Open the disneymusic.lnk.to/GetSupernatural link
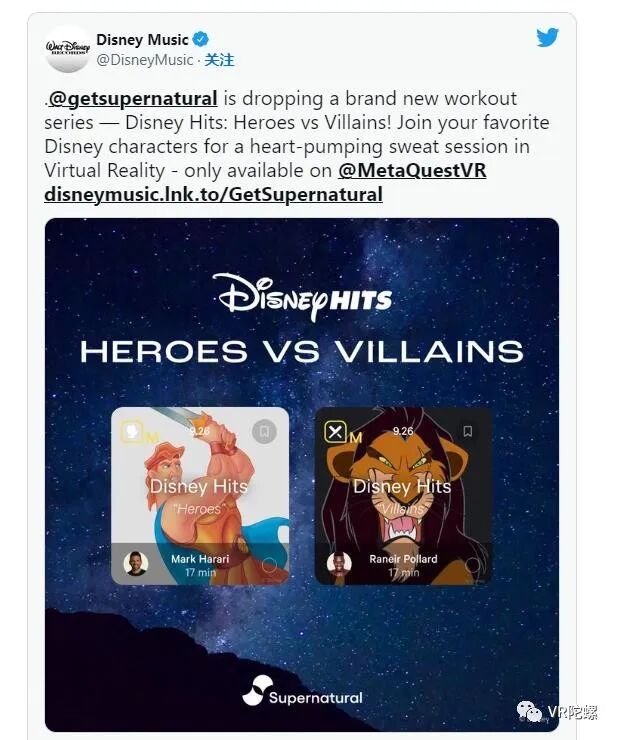 213,194
